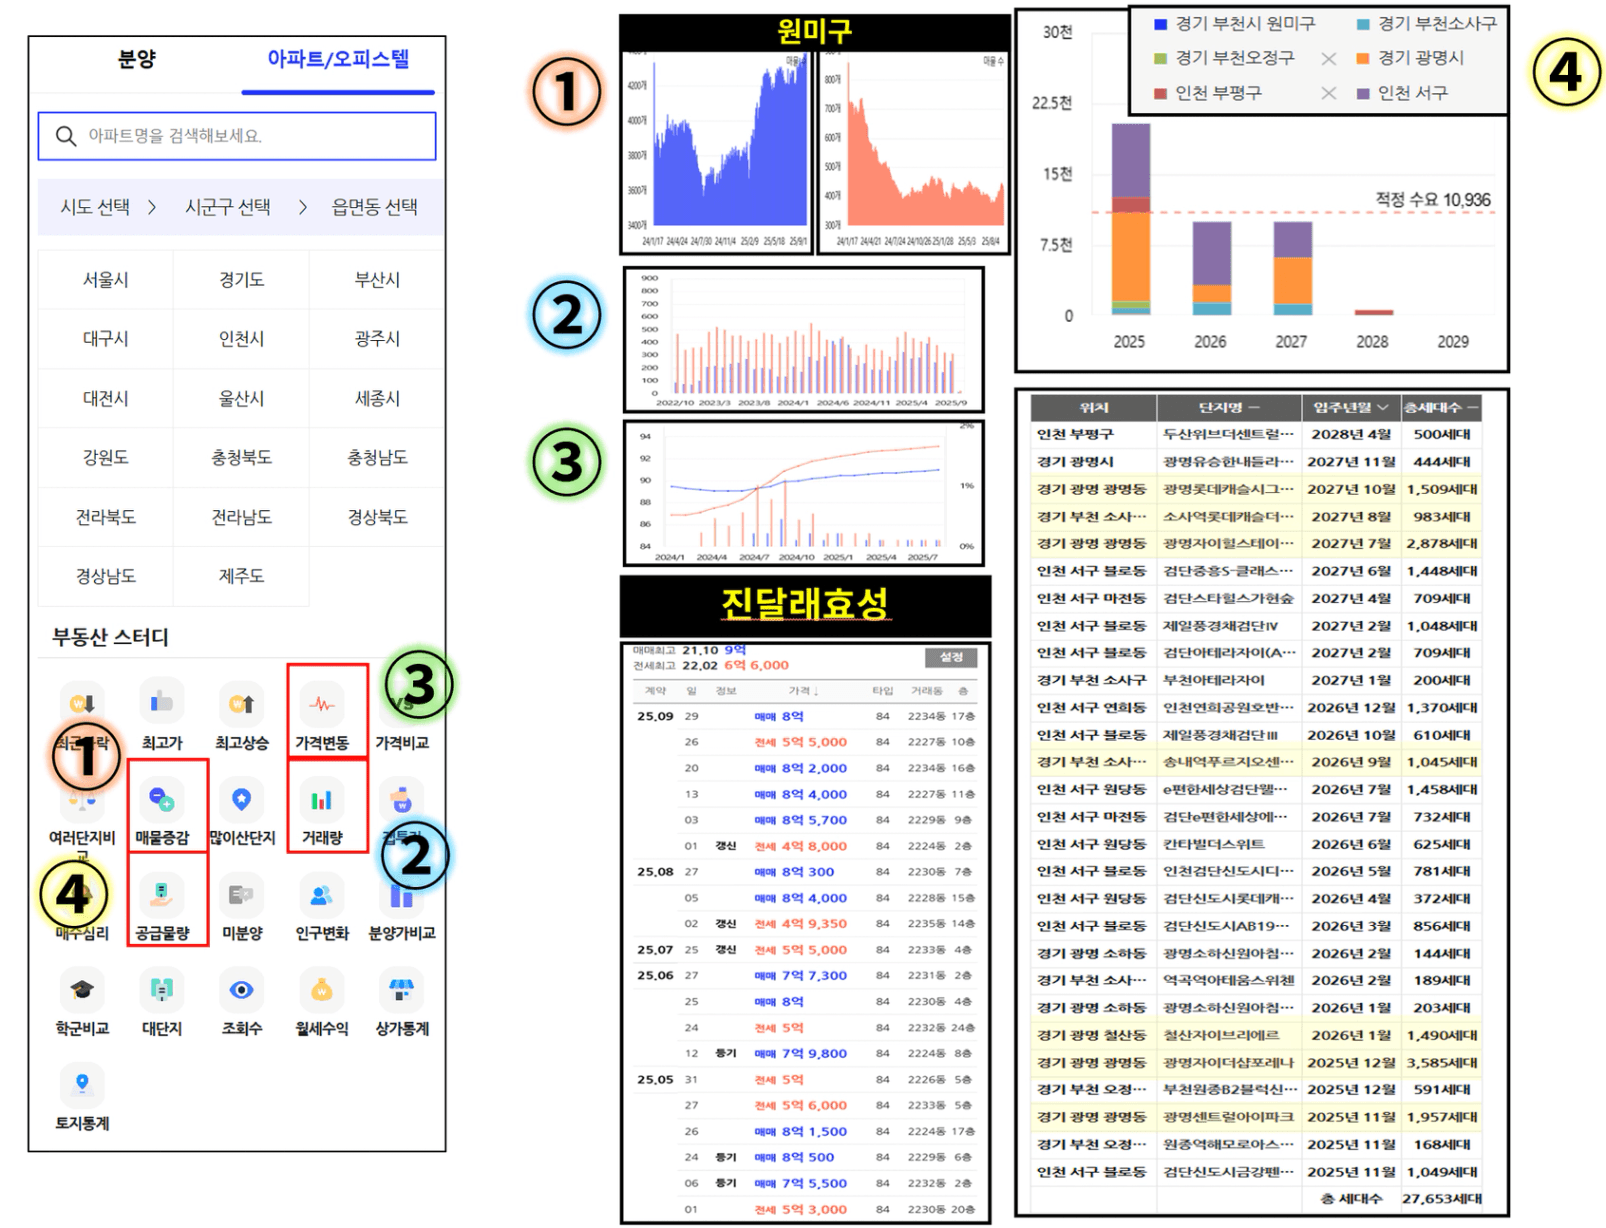Choose 세종시 in the region grid

pos(377,399)
